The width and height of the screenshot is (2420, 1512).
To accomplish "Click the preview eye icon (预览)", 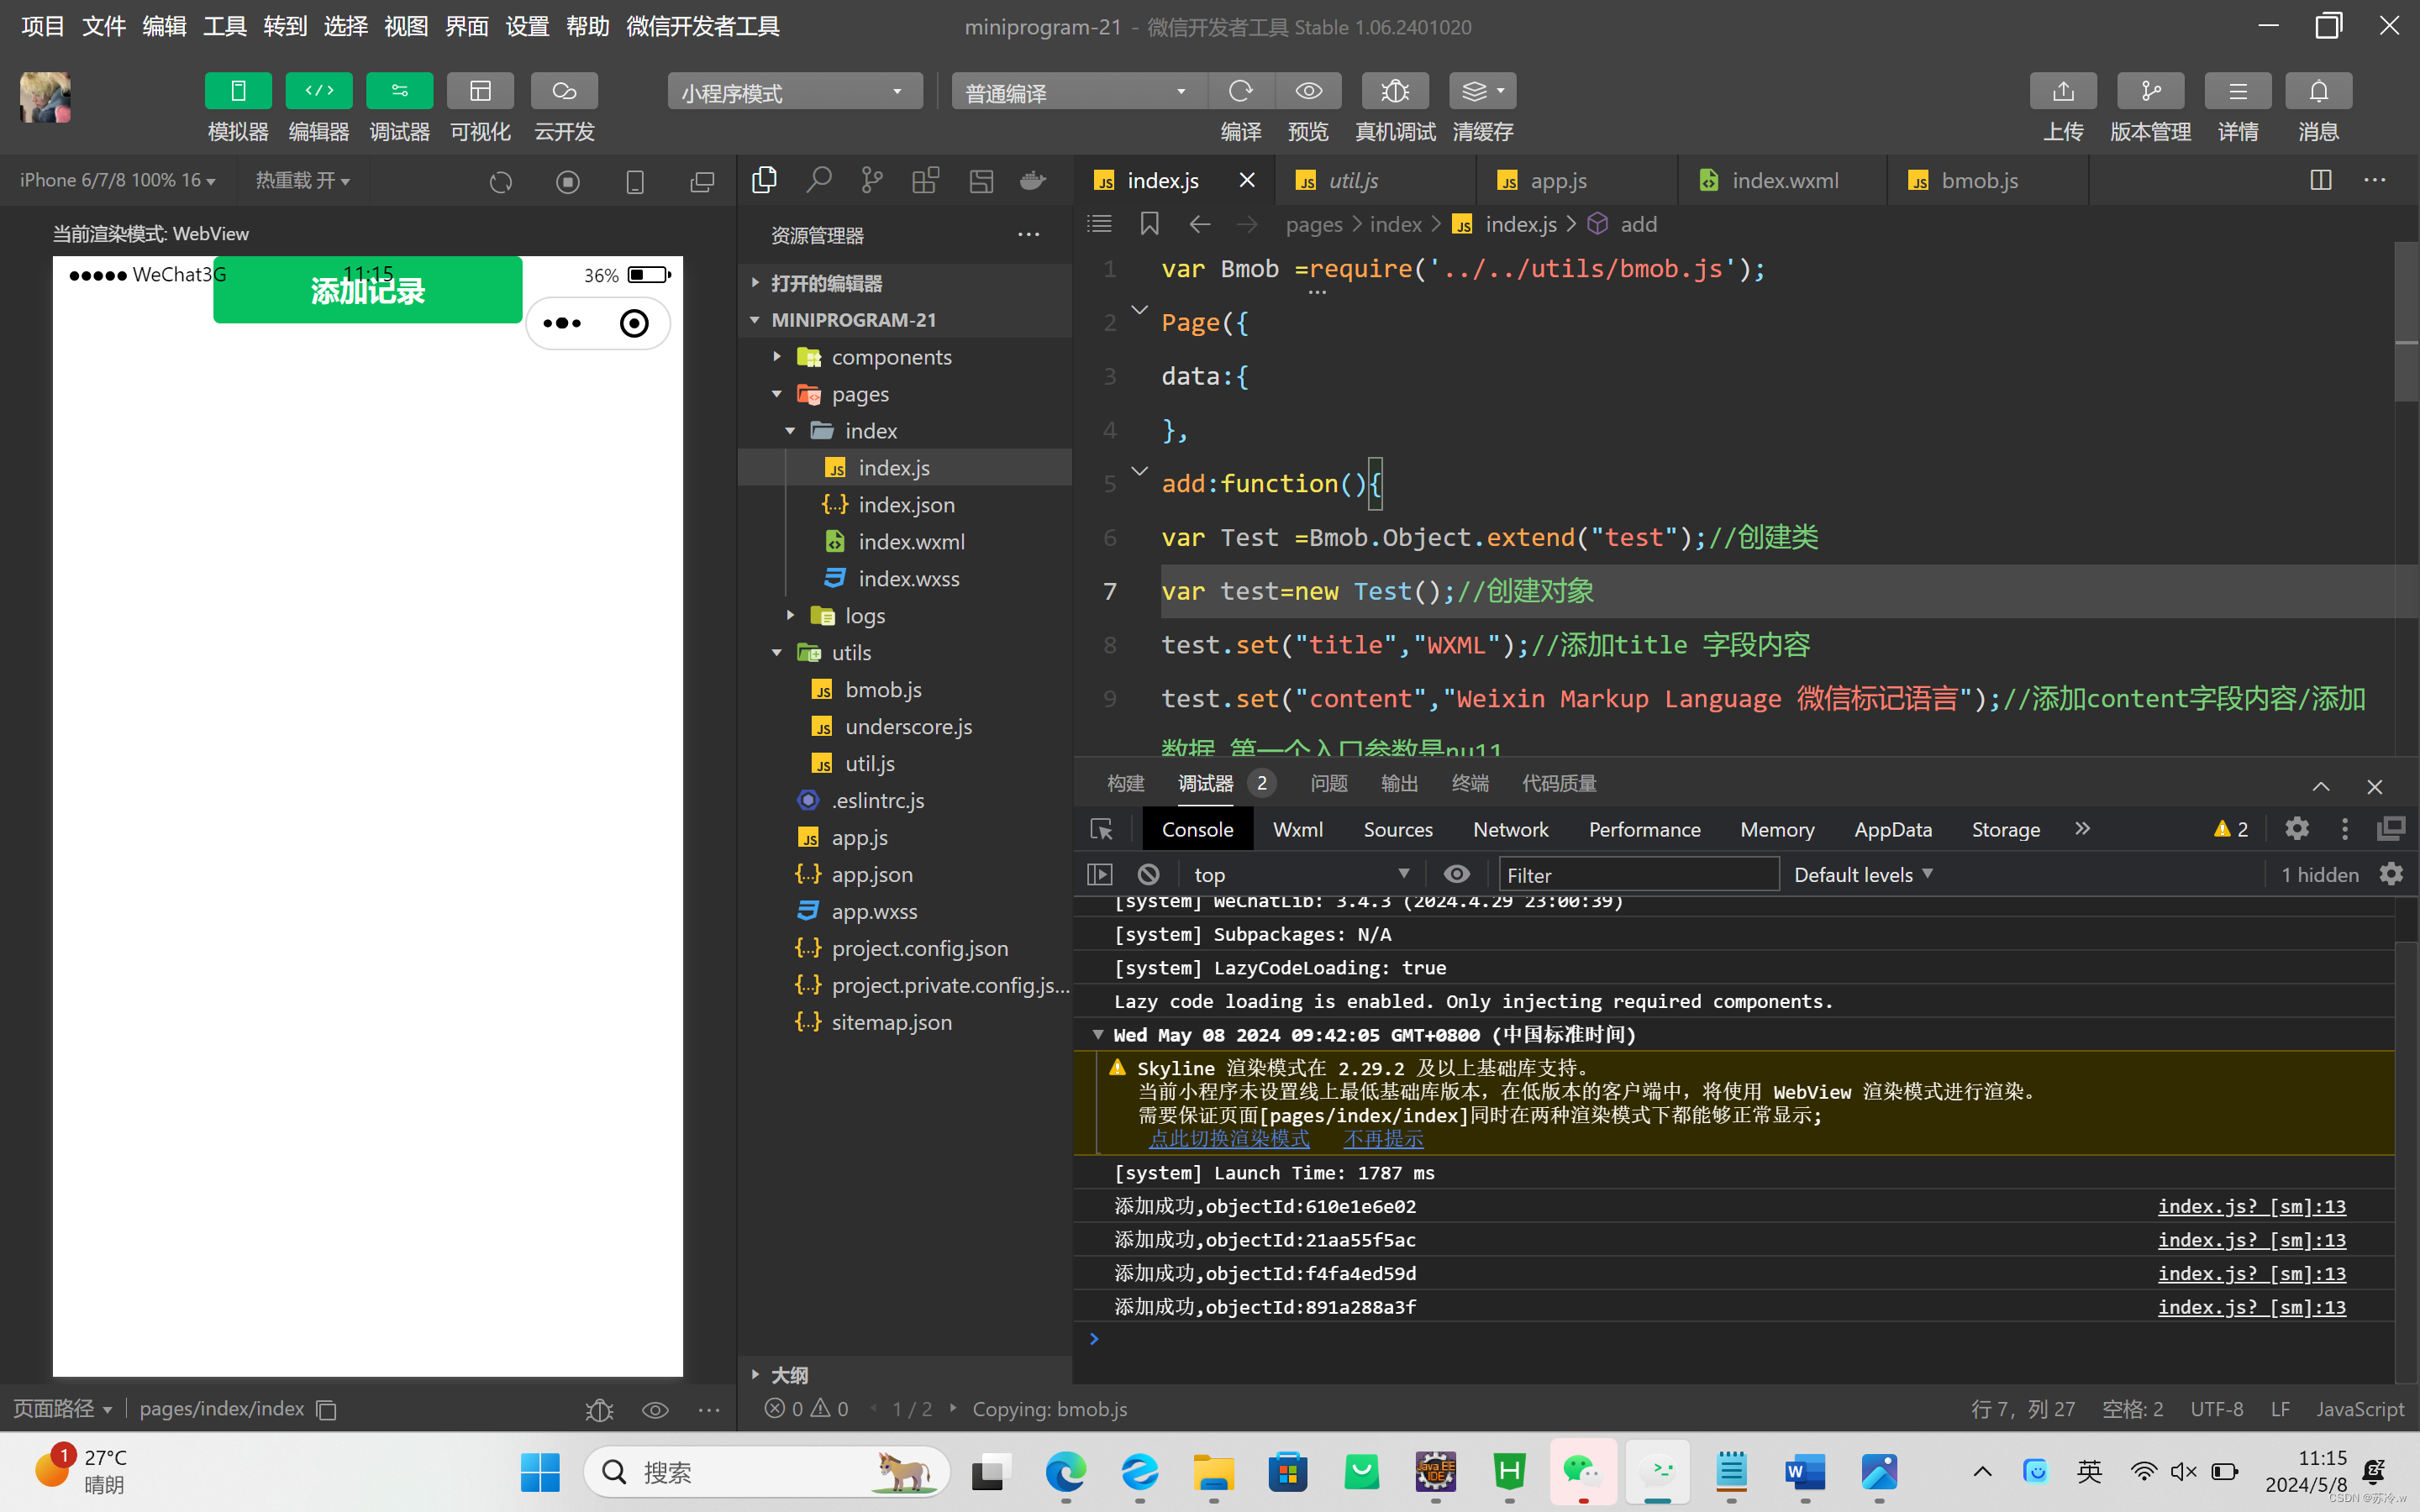I will pos(1308,91).
